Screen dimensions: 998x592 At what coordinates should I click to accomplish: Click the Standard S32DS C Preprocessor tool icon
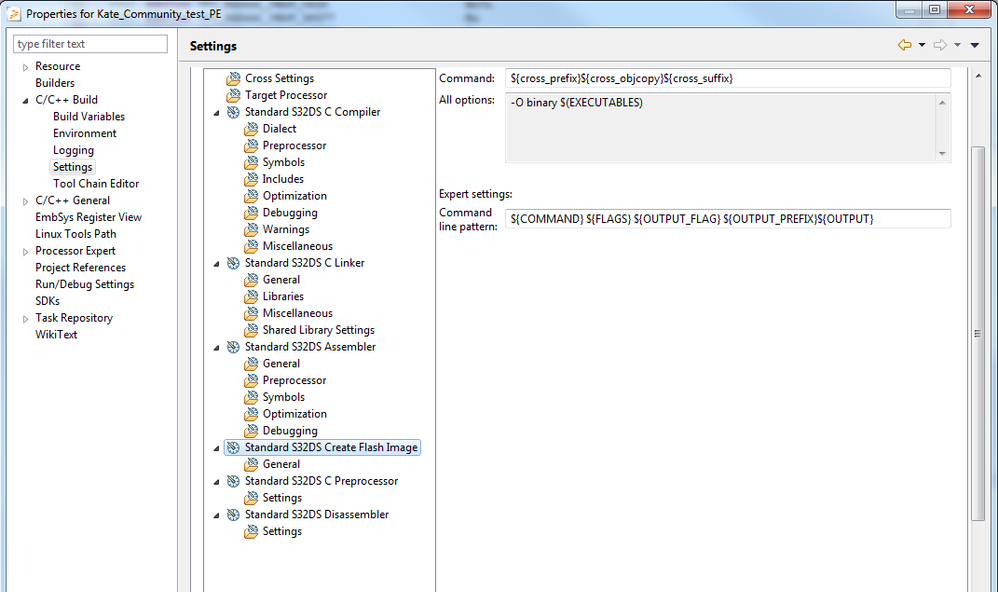pyautogui.click(x=234, y=481)
